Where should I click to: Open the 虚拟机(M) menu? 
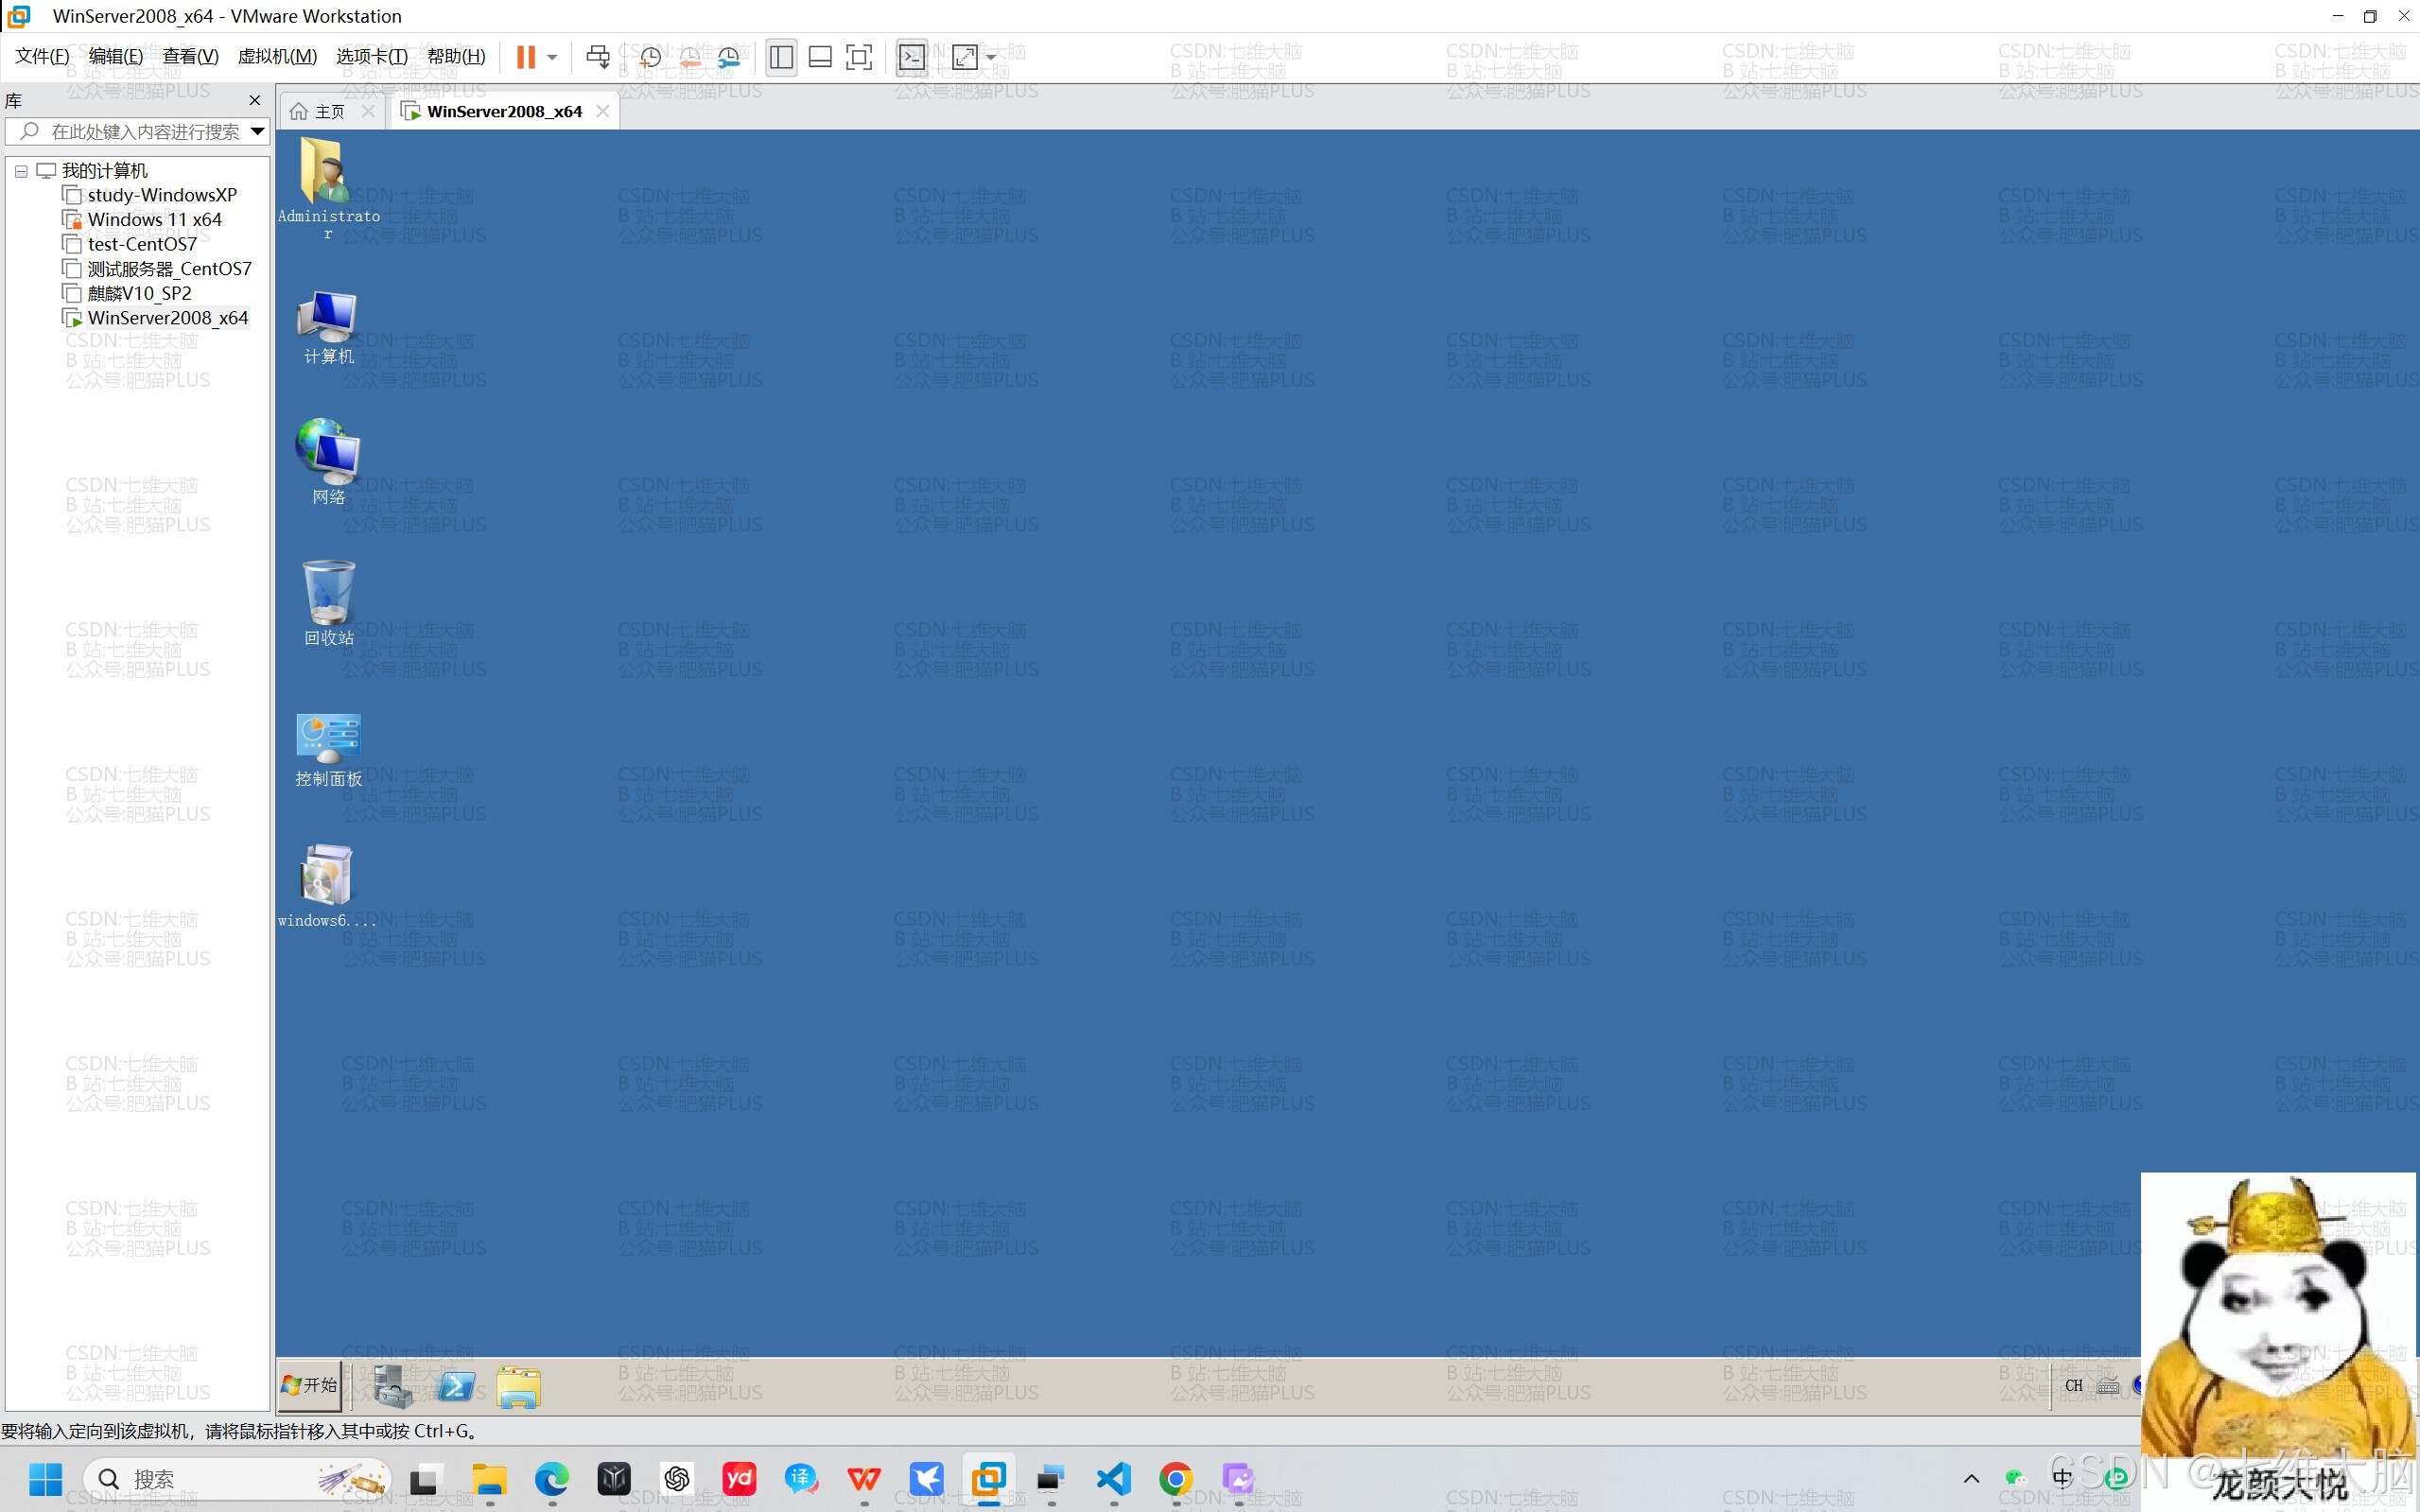click(277, 57)
